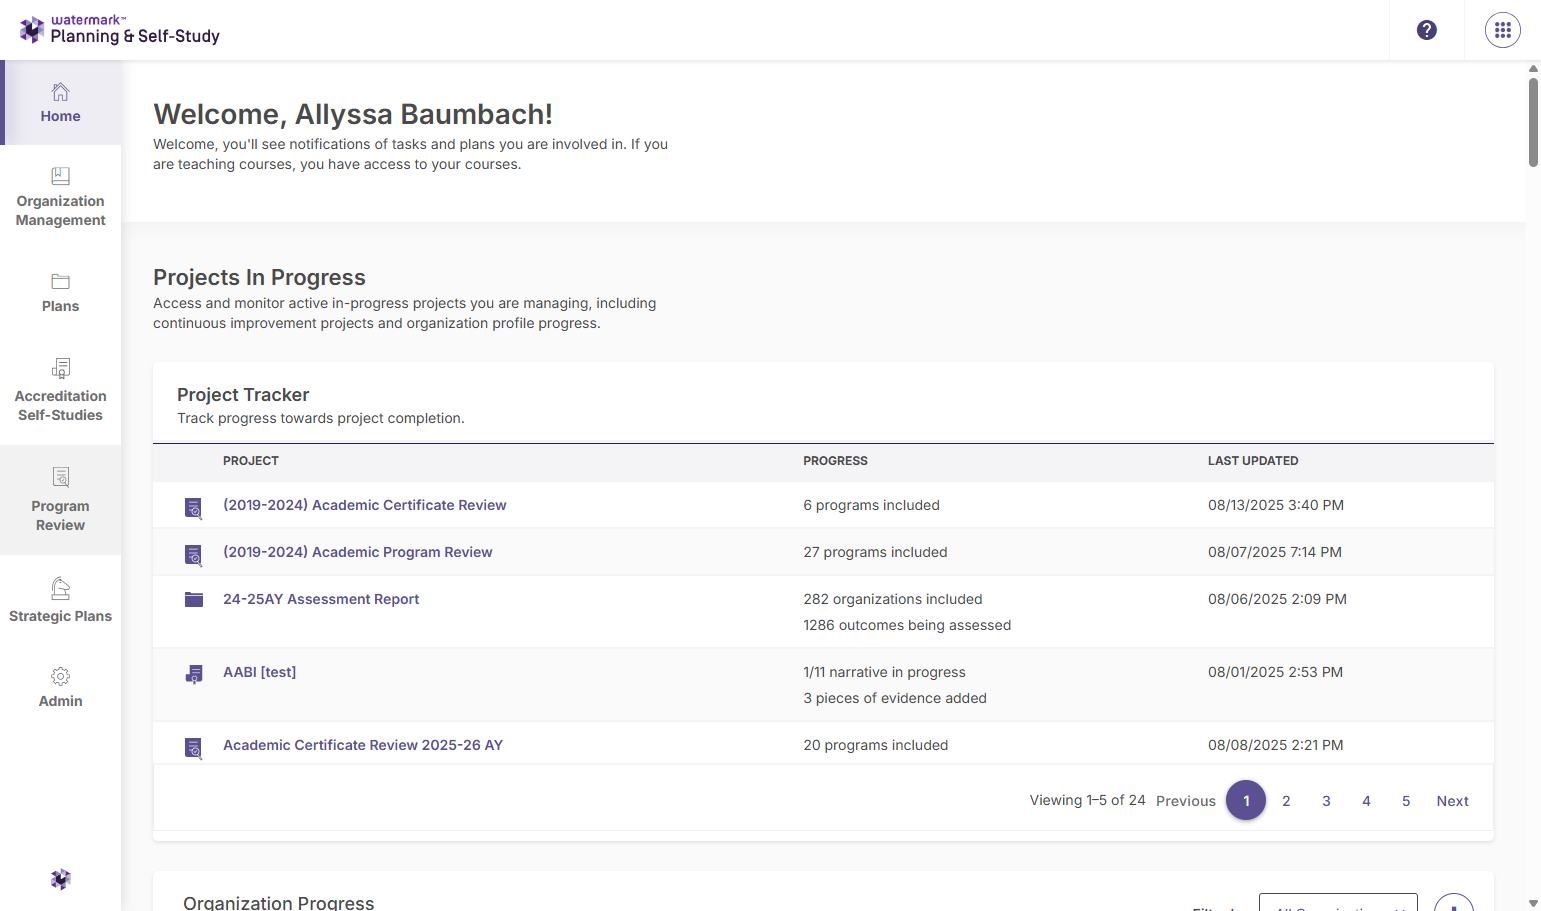The height and width of the screenshot is (911, 1541).
Task: Jump to page 4 of projects
Action: 1366,801
